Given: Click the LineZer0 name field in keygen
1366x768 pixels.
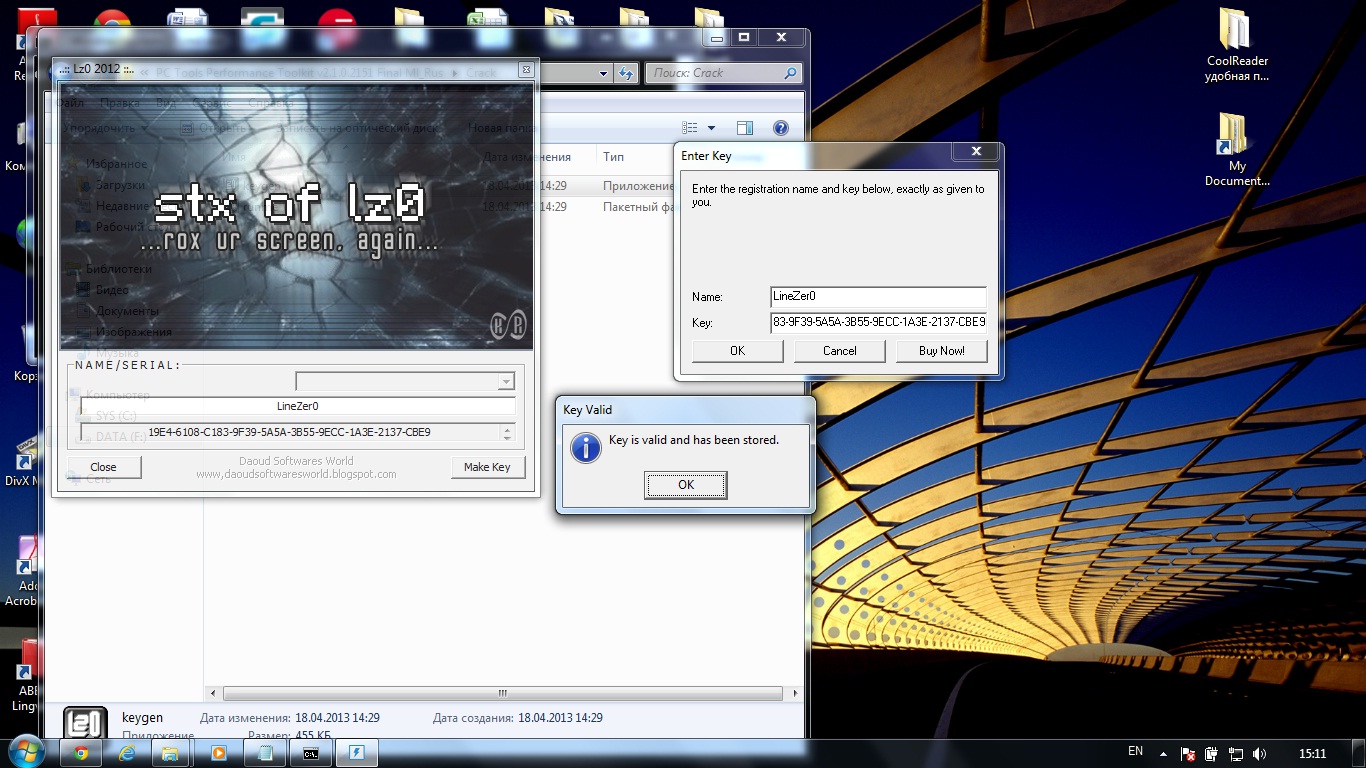Looking at the screenshot, I should pyautogui.click(x=298, y=406).
